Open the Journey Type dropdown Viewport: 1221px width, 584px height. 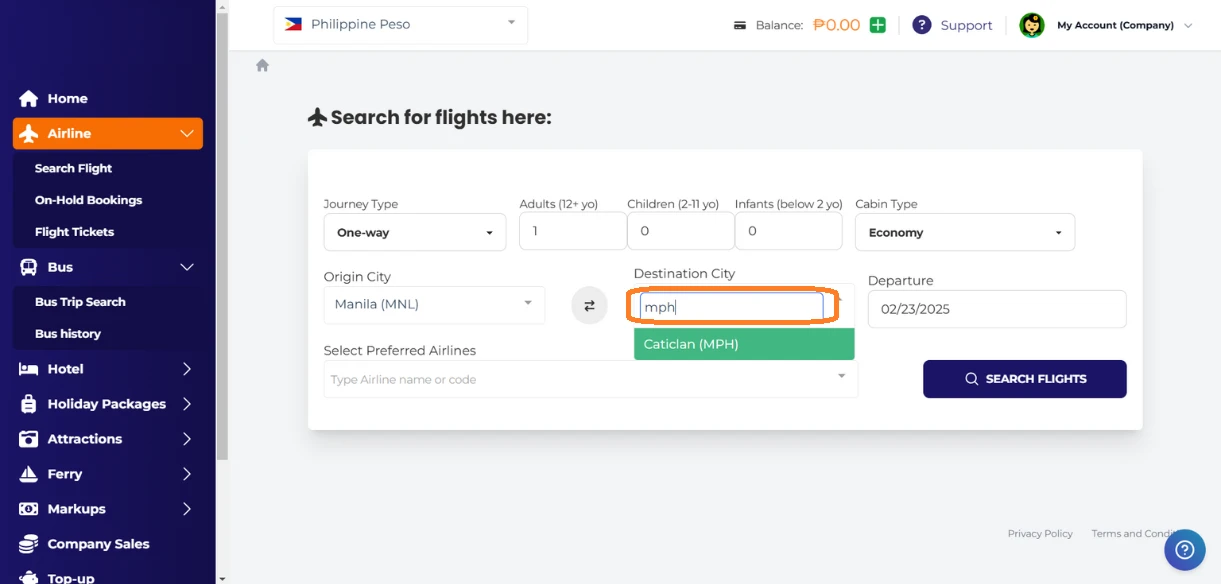(414, 232)
